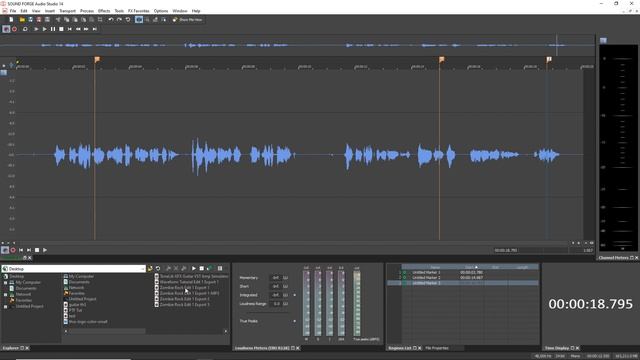Viewport: 640px width, 360px height.
Task: Open the Desktop path dropdown in Explorer
Action: point(142,269)
